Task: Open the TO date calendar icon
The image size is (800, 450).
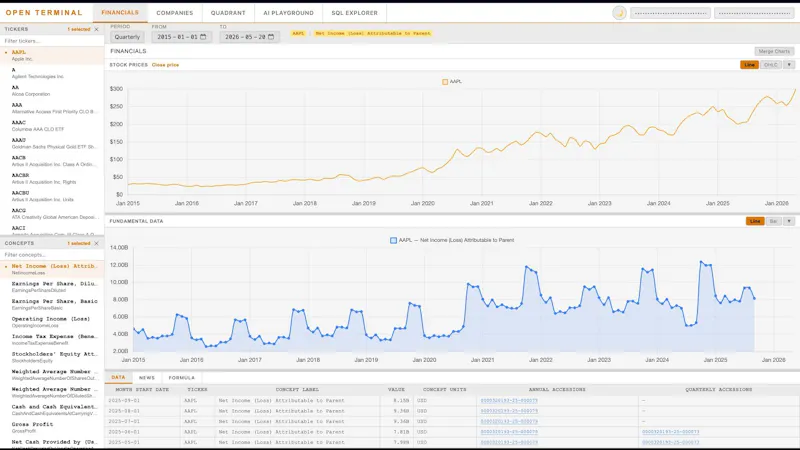Action: pyautogui.click(x=271, y=37)
